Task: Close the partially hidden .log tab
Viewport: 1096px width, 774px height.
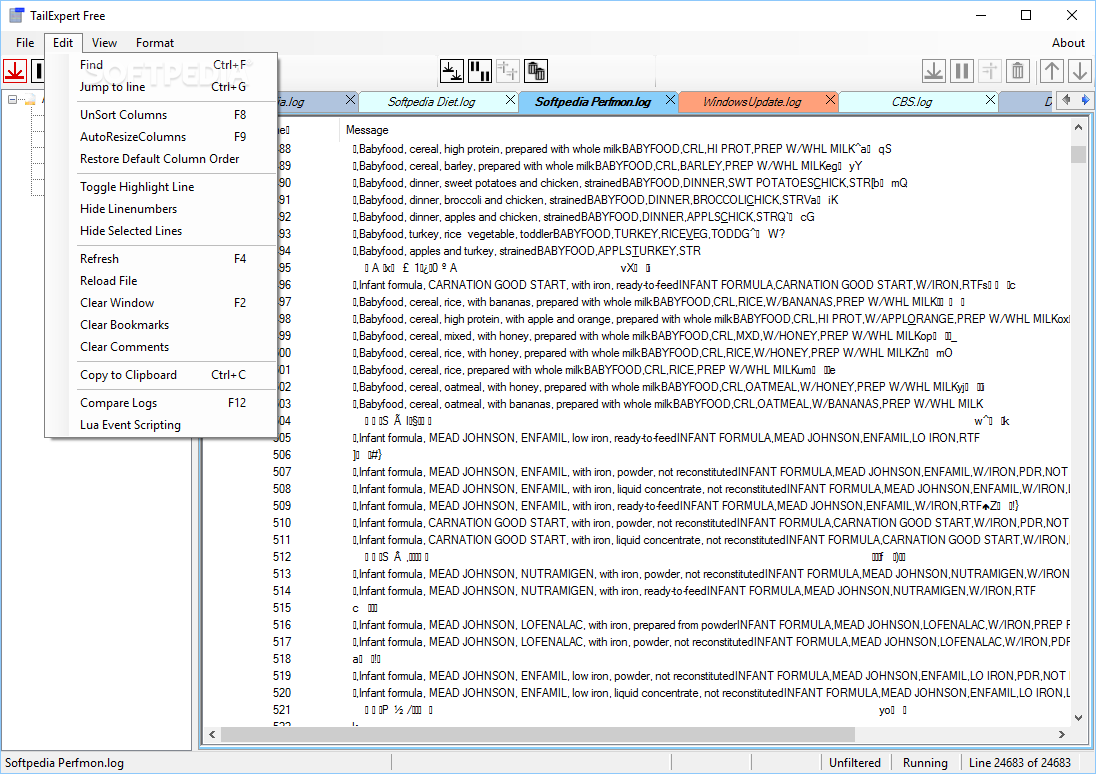Action: 350,100
